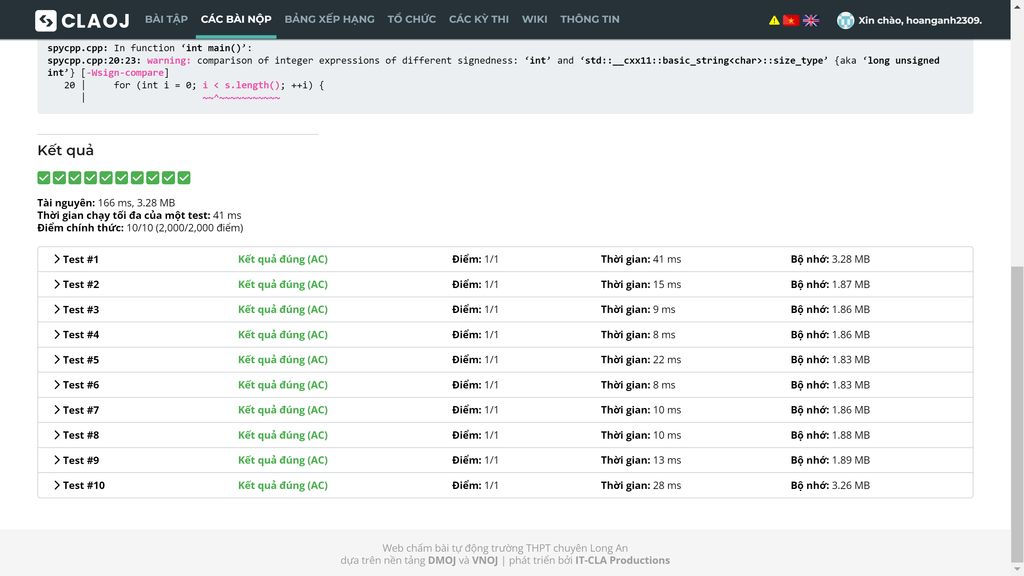The width and height of the screenshot is (1024, 576).
Task: Click the first green check result box
Action: point(44,178)
